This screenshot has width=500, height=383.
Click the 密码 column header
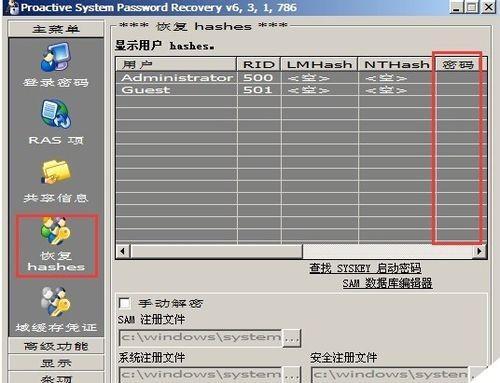click(x=458, y=64)
